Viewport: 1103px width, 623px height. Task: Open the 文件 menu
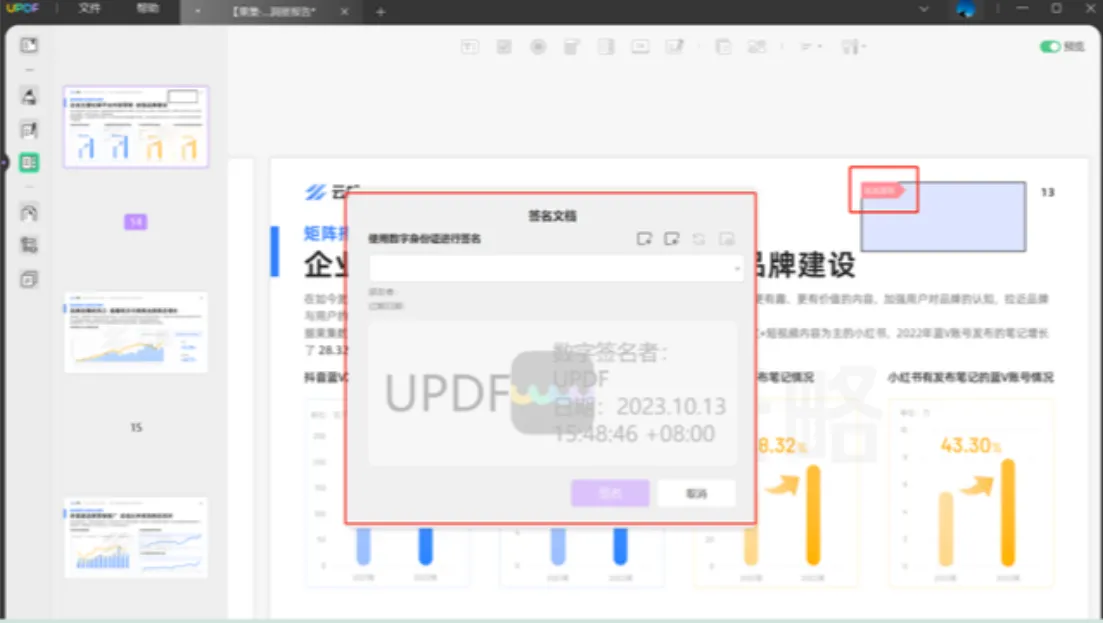pos(89,8)
